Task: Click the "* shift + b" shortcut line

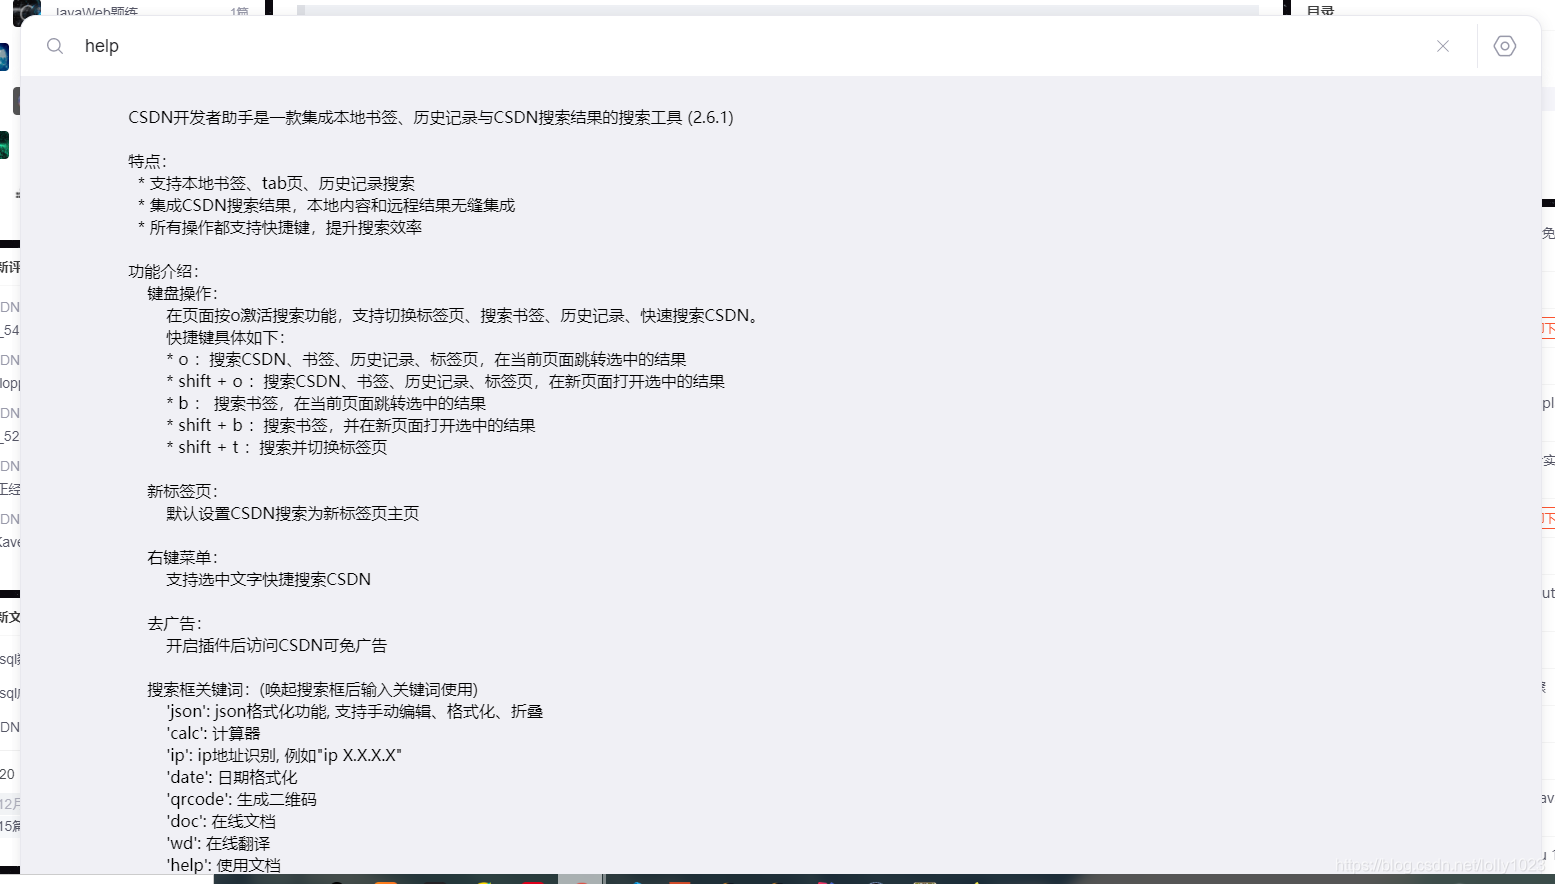Action: pyautogui.click(x=351, y=426)
